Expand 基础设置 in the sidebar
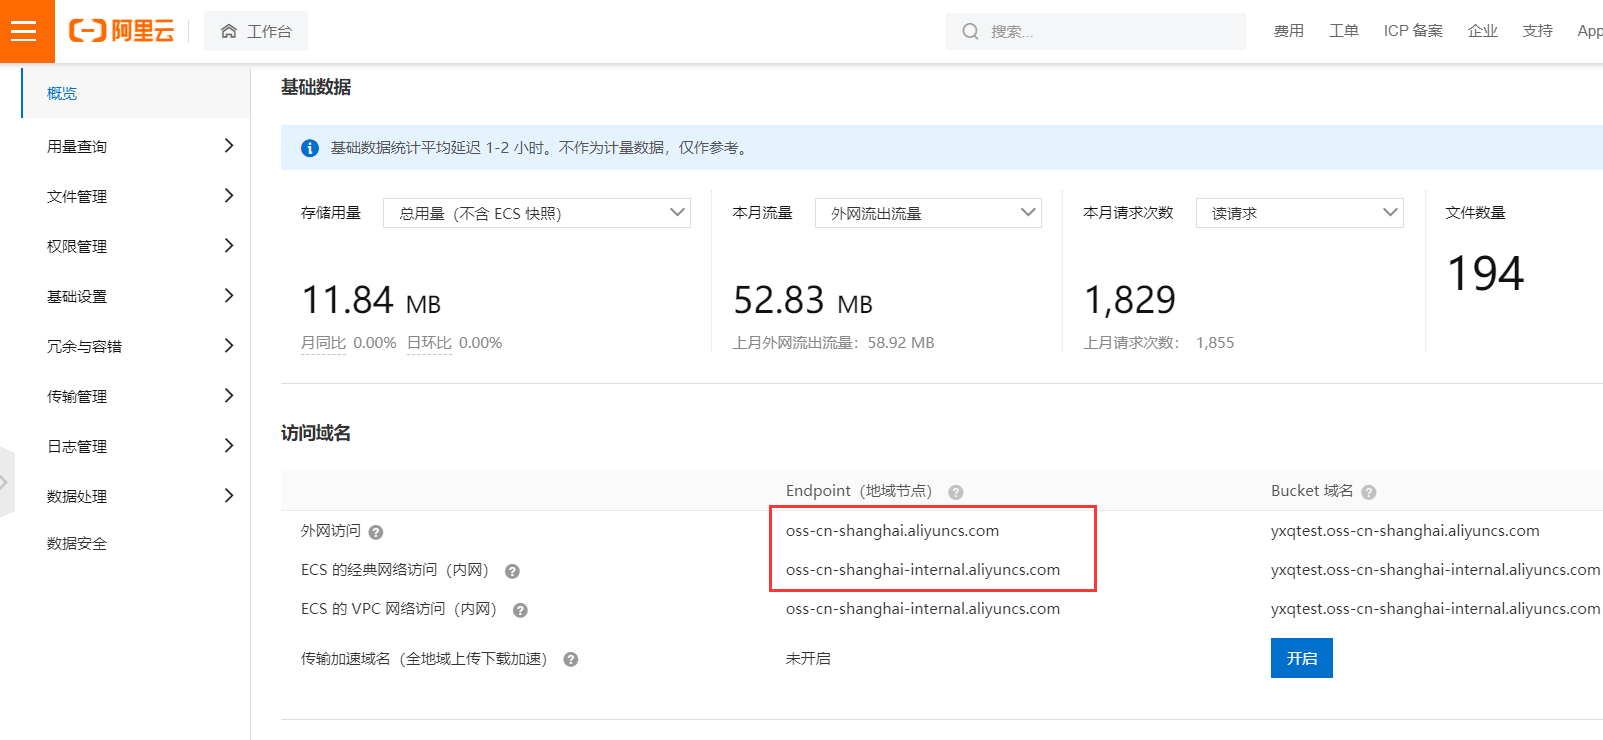 tap(229, 296)
